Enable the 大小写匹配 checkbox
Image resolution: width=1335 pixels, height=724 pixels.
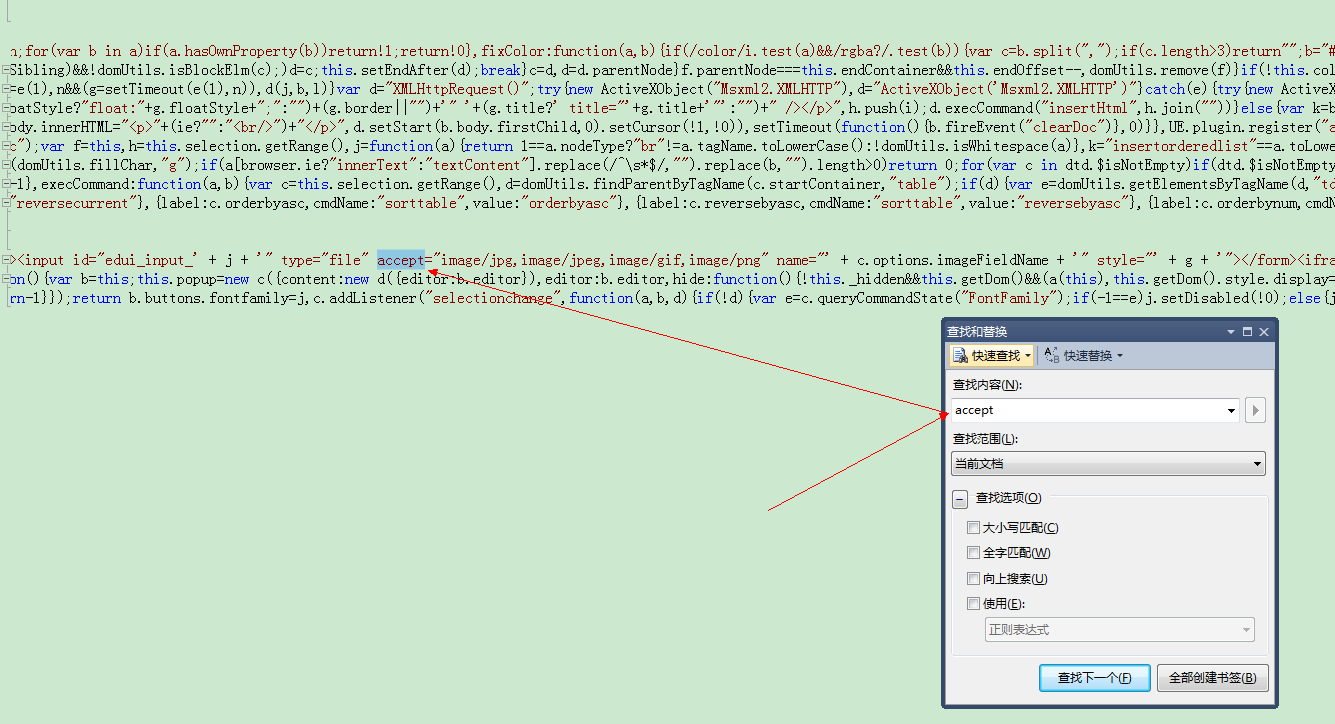tap(973, 528)
